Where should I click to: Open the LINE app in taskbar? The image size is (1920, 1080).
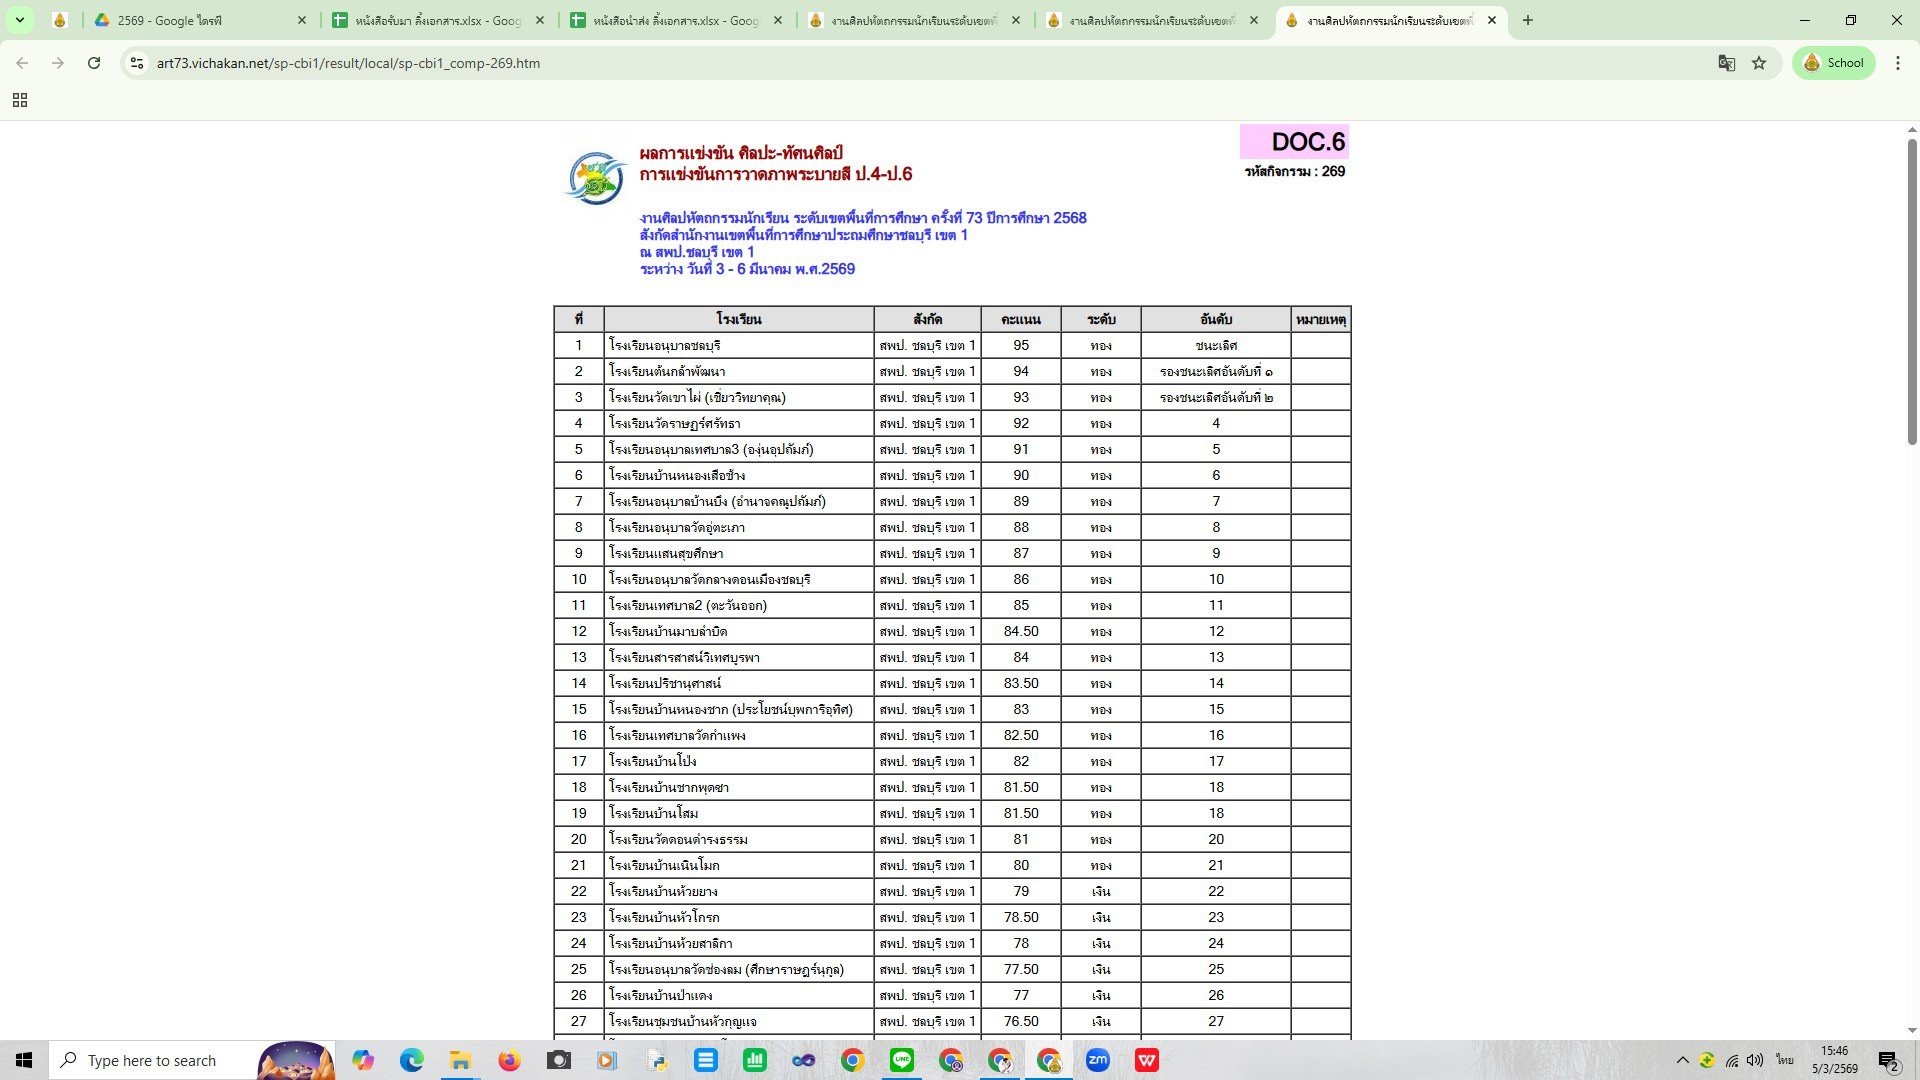click(x=902, y=1060)
